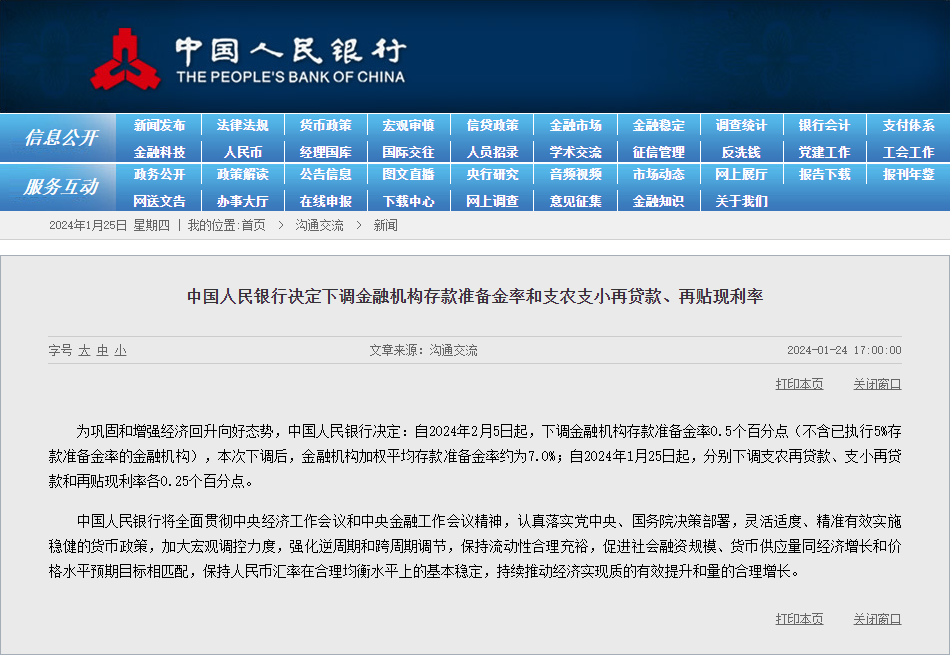
Task: Open the 关于我们 link
Action: [741, 201]
